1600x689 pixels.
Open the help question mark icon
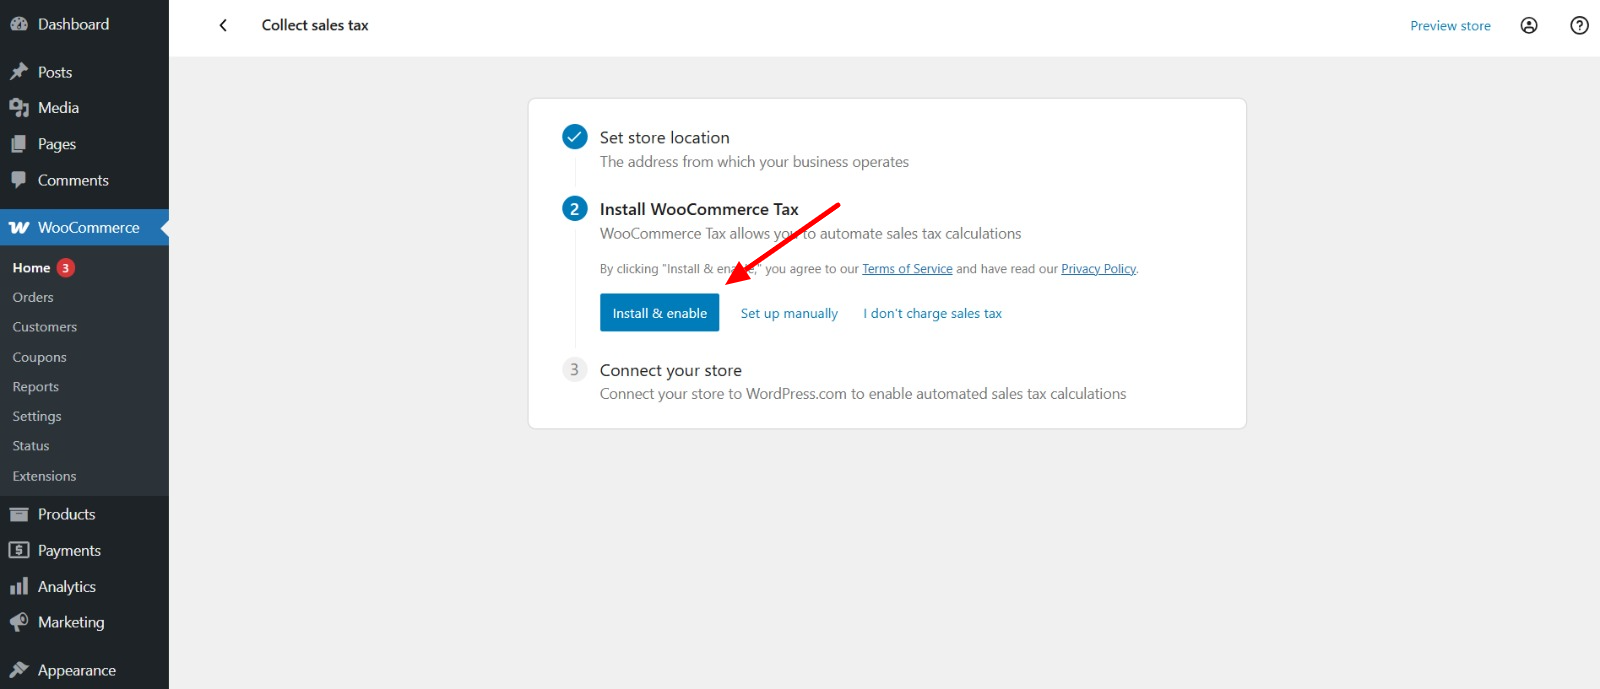tap(1580, 26)
